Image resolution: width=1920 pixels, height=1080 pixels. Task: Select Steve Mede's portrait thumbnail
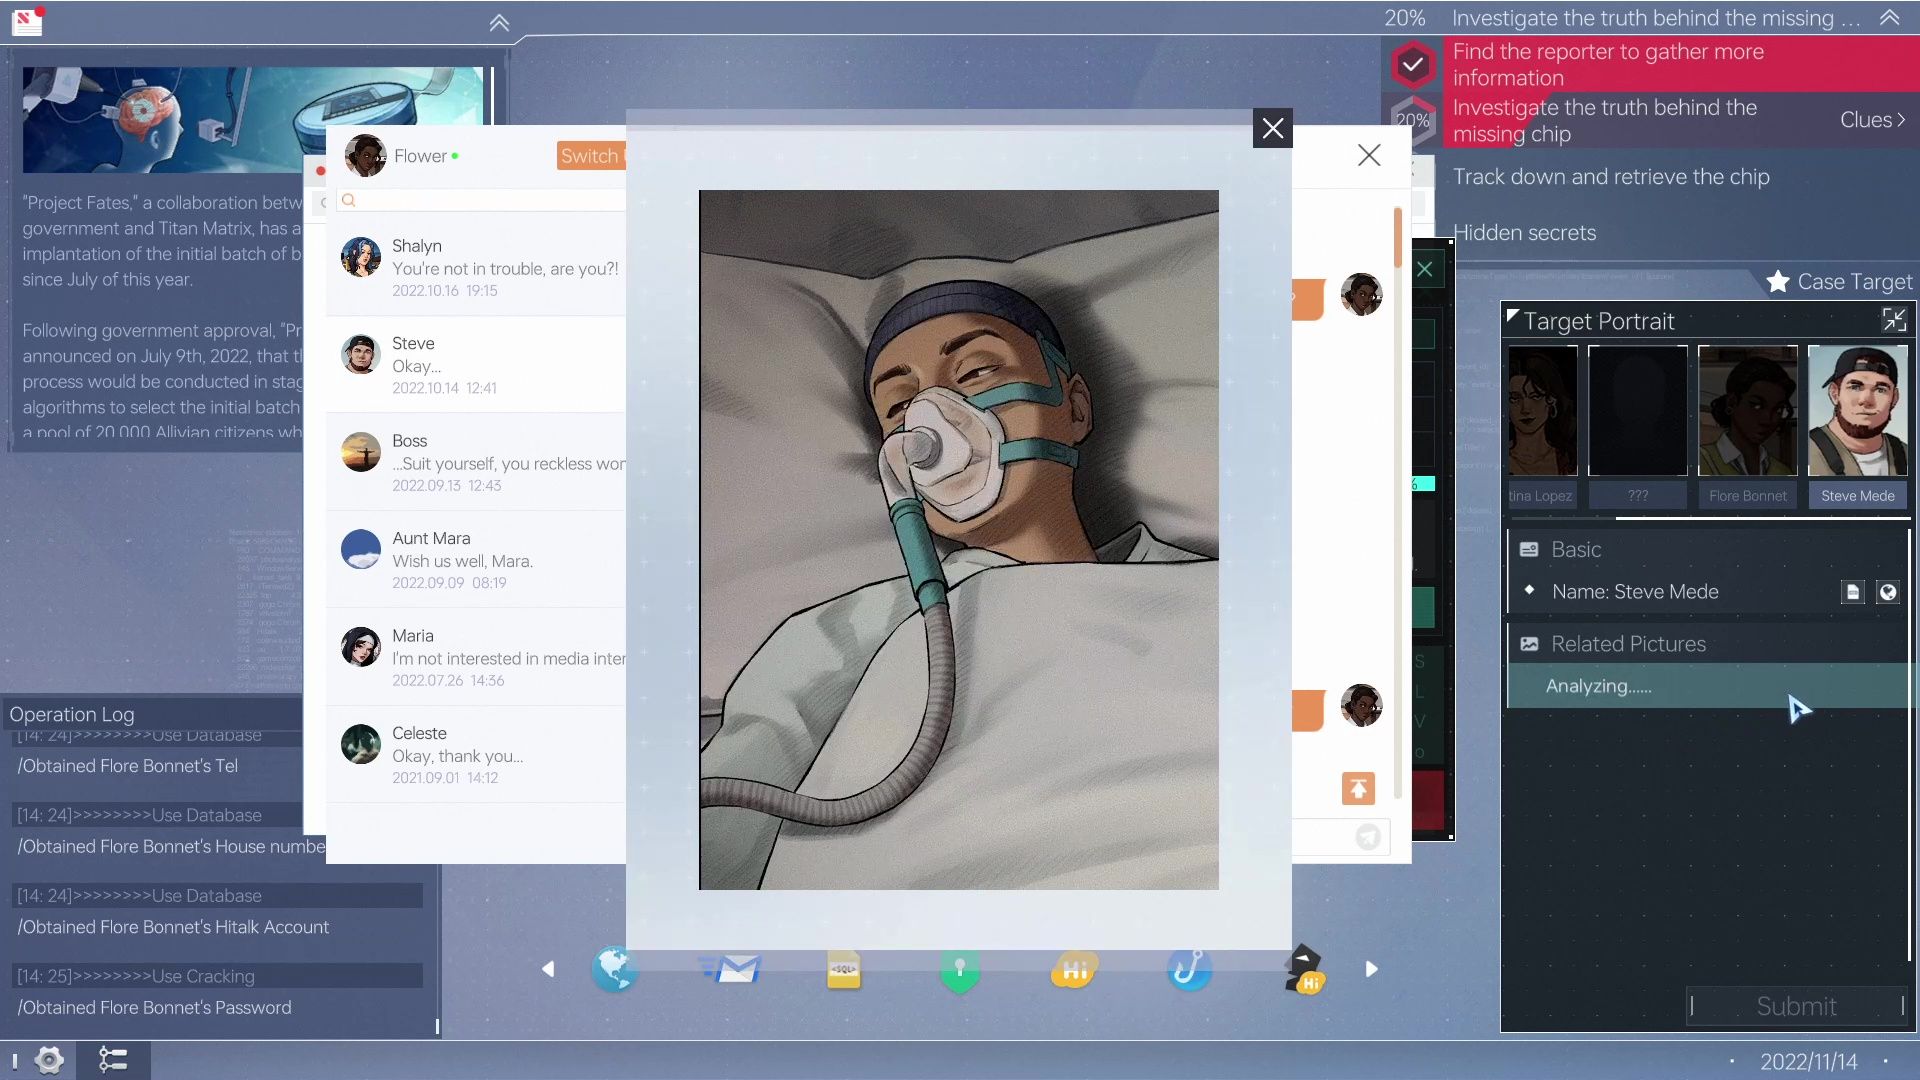pos(1857,410)
